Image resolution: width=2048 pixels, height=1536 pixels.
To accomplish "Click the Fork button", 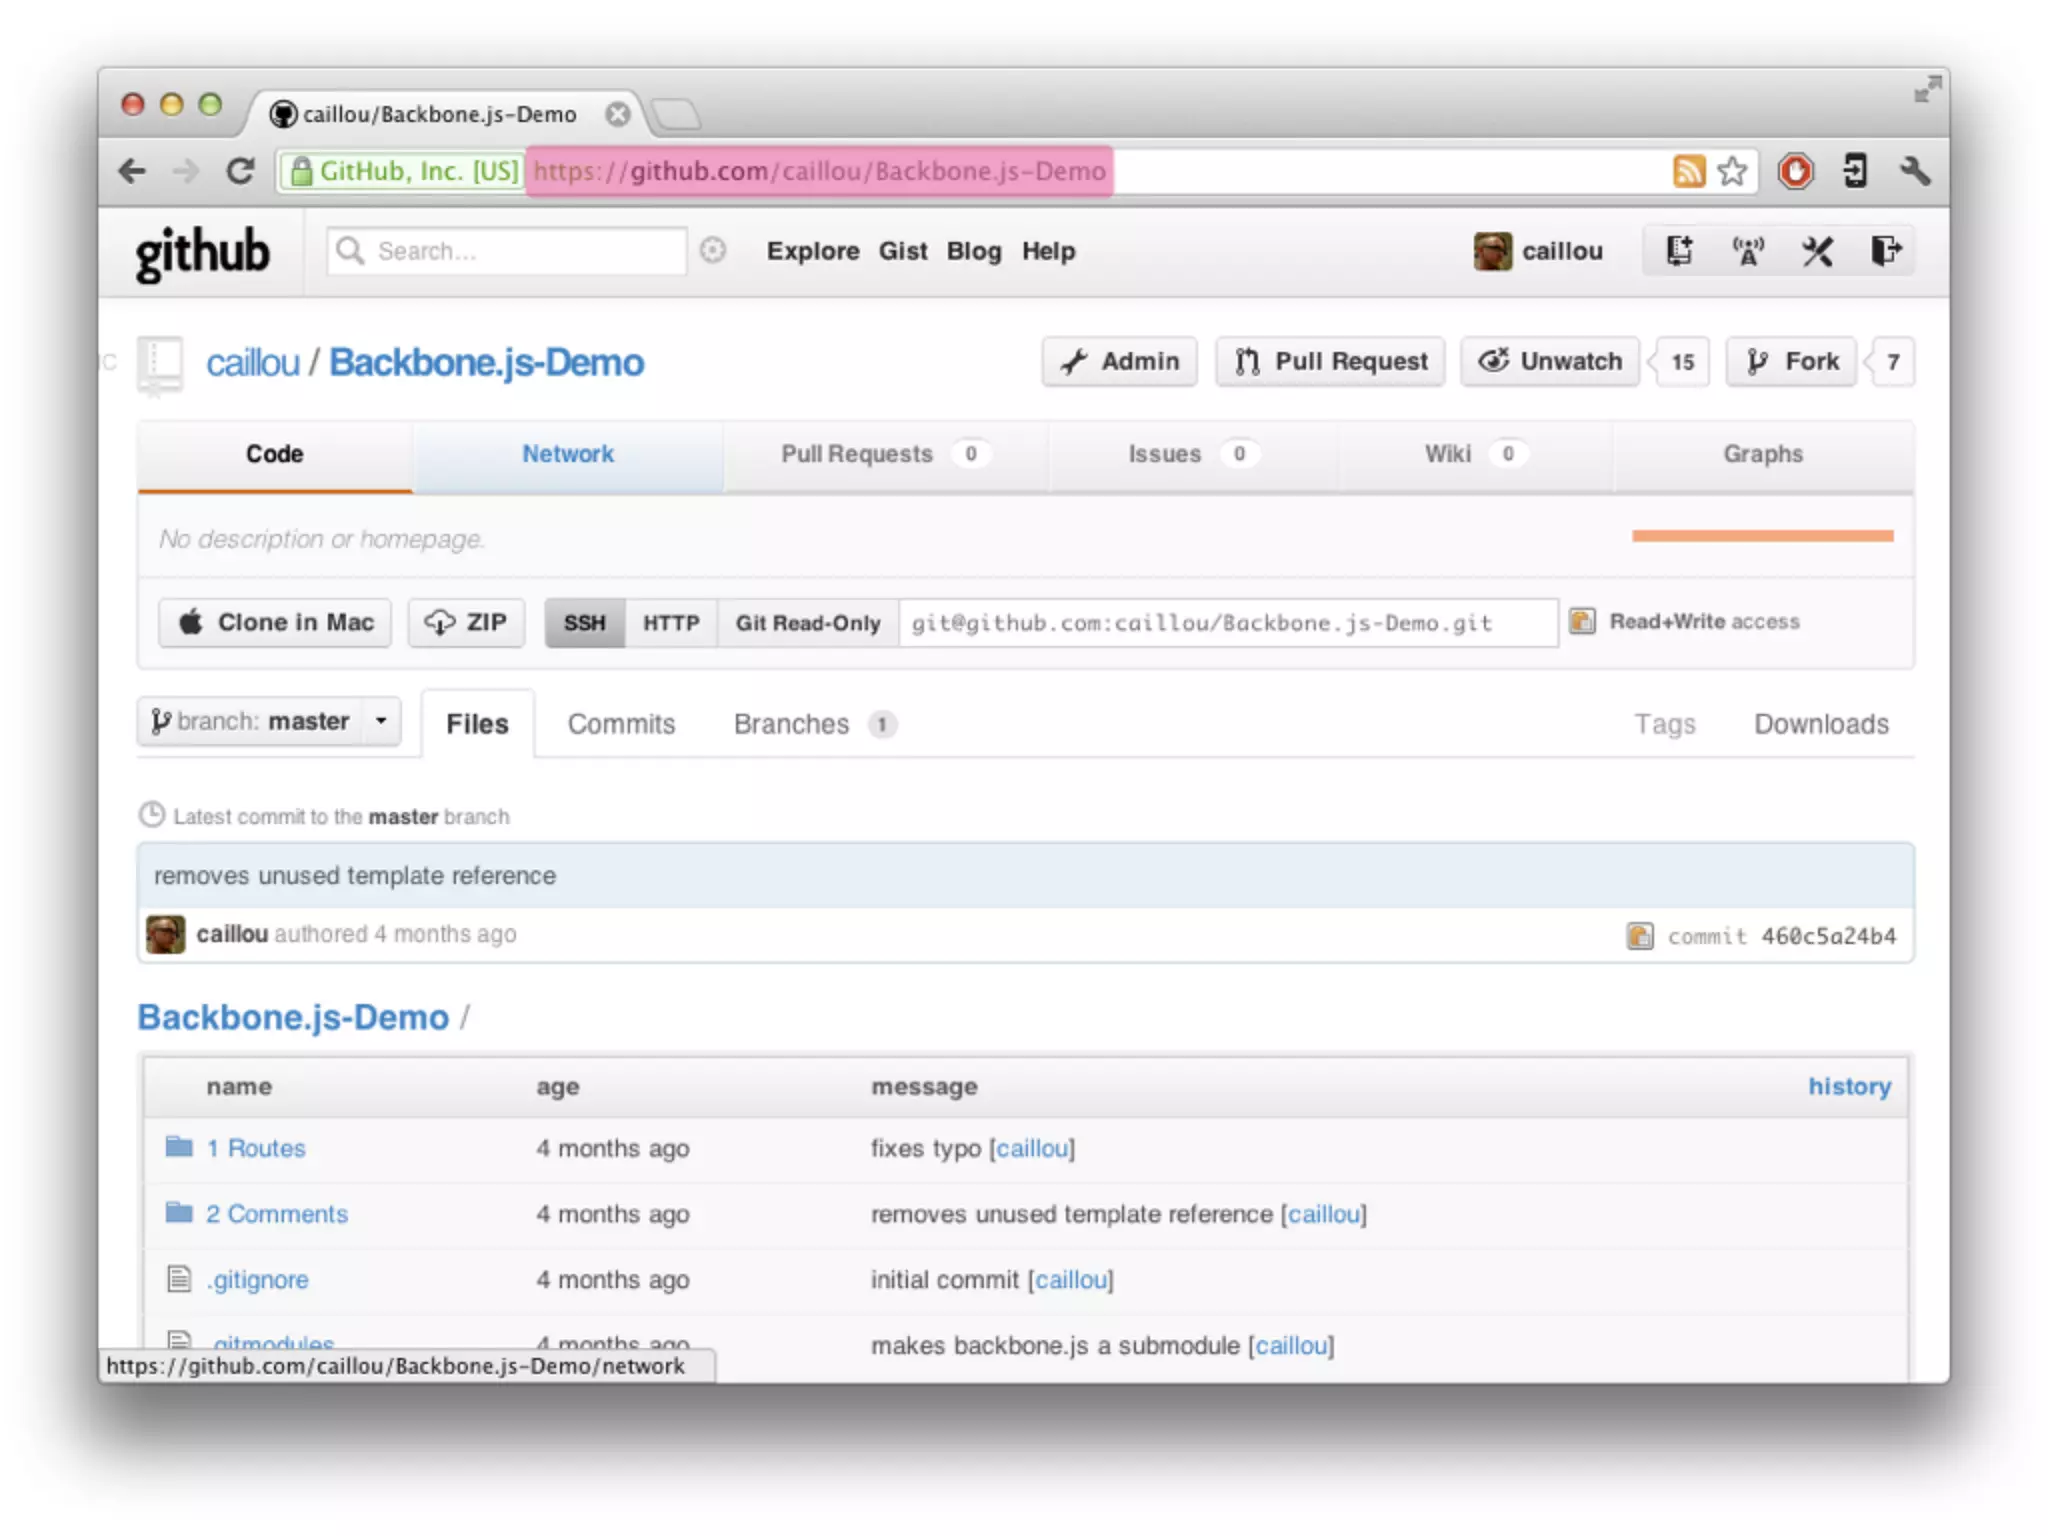I will click(1792, 361).
